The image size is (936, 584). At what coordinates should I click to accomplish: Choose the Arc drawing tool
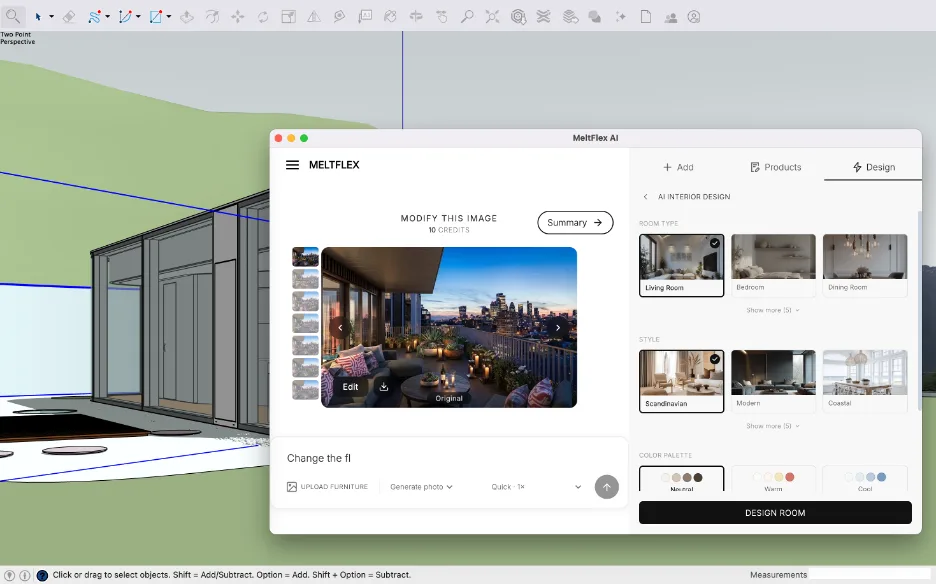coord(125,17)
